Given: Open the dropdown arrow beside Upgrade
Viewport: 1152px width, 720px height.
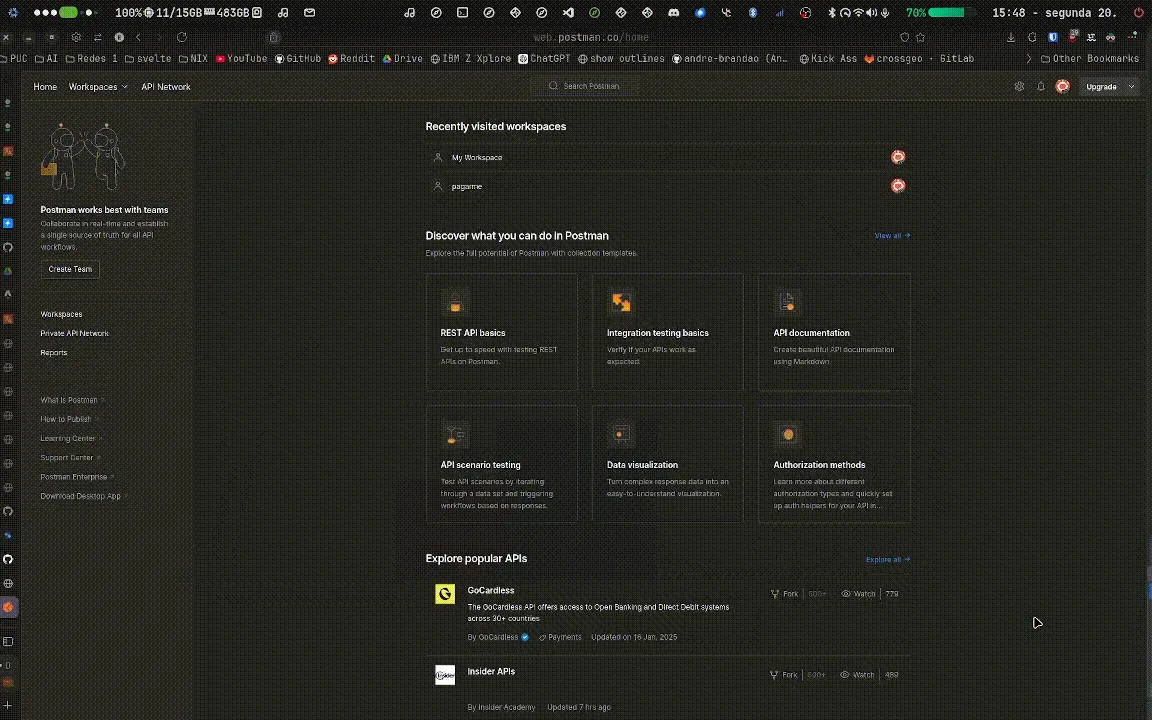Looking at the screenshot, I should click(x=1131, y=87).
